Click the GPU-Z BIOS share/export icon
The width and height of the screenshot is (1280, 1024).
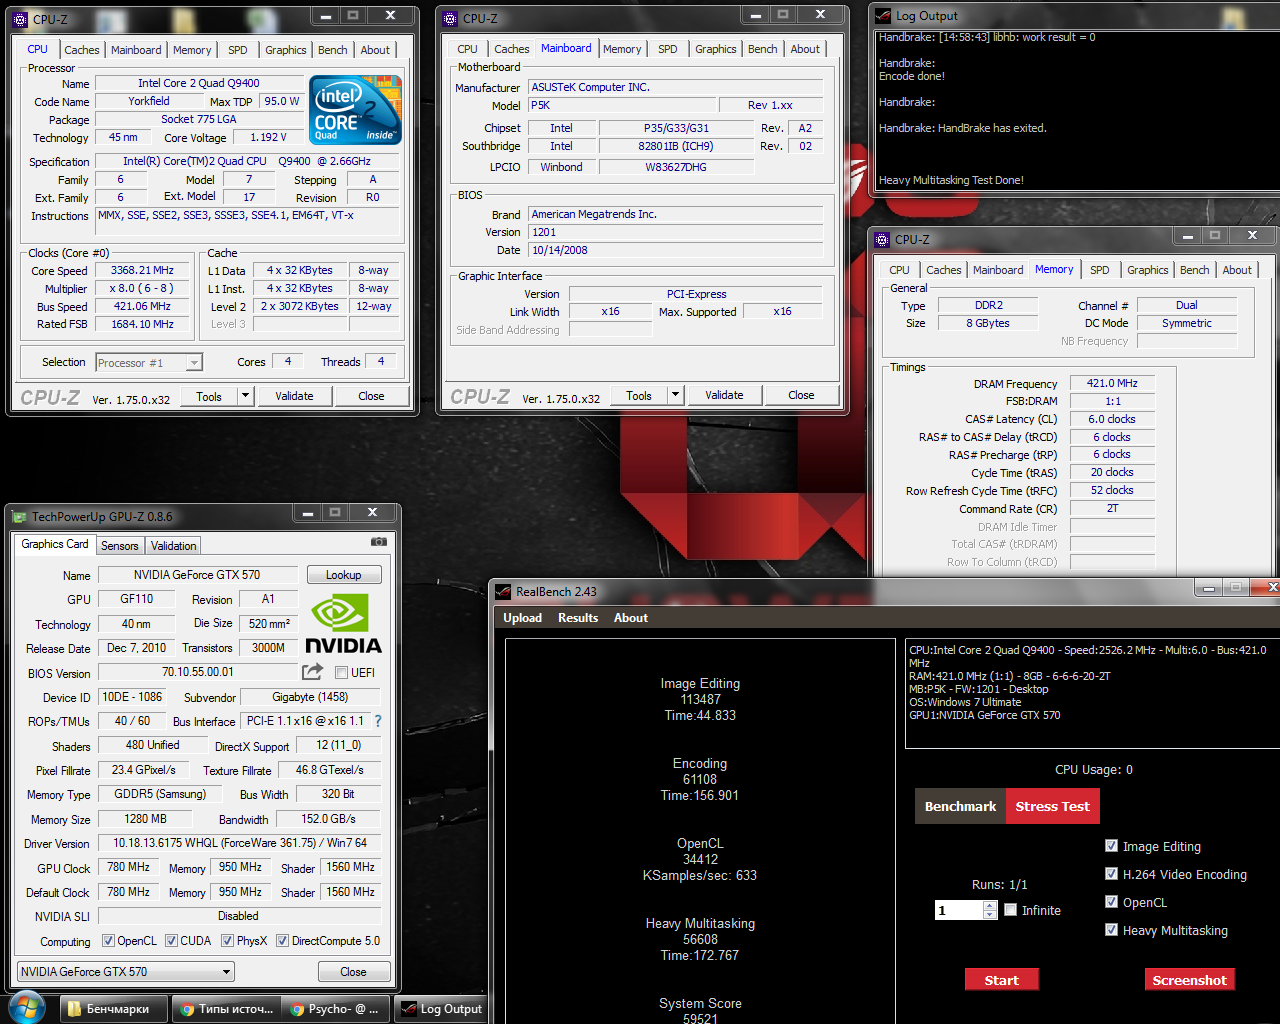coord(313,671)
